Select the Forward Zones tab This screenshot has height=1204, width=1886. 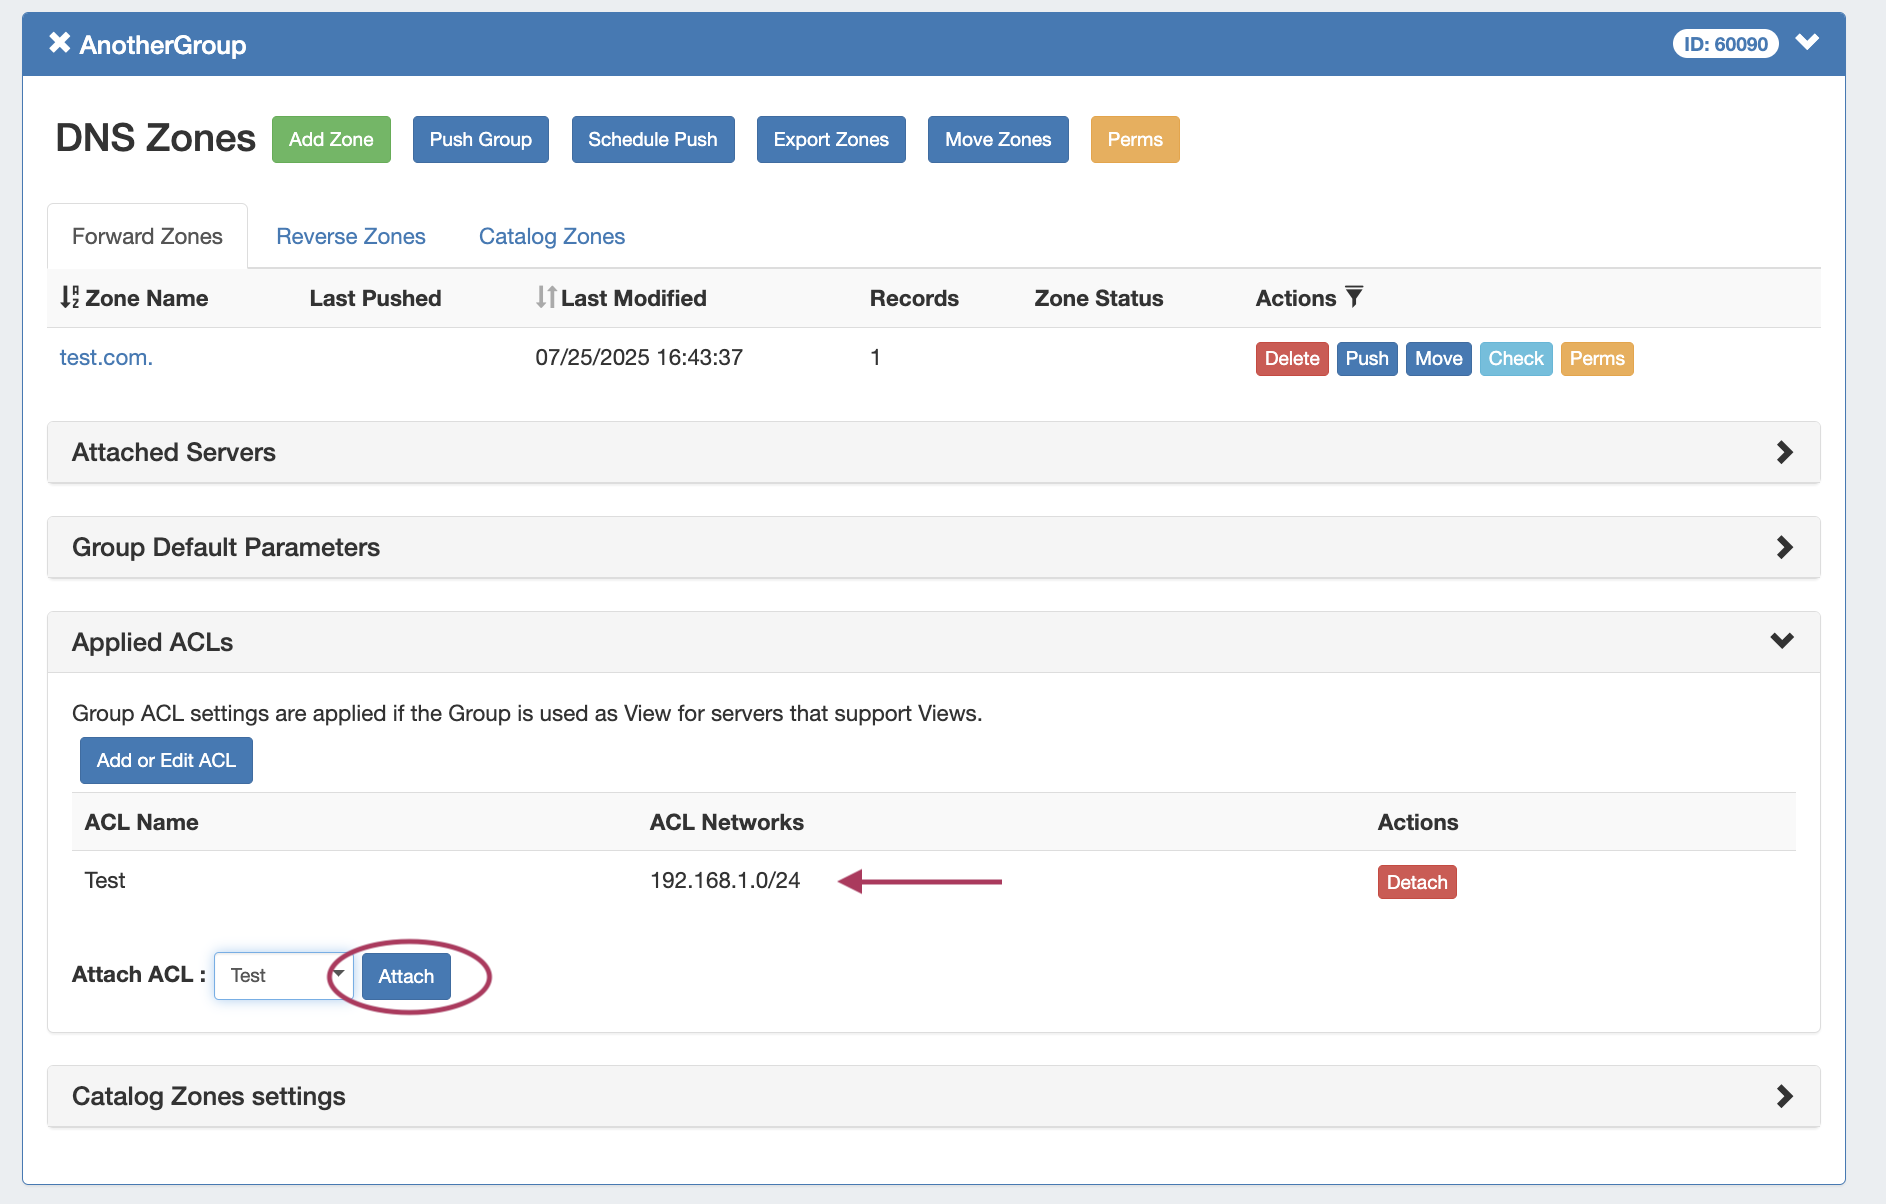[x=147, y=236]
